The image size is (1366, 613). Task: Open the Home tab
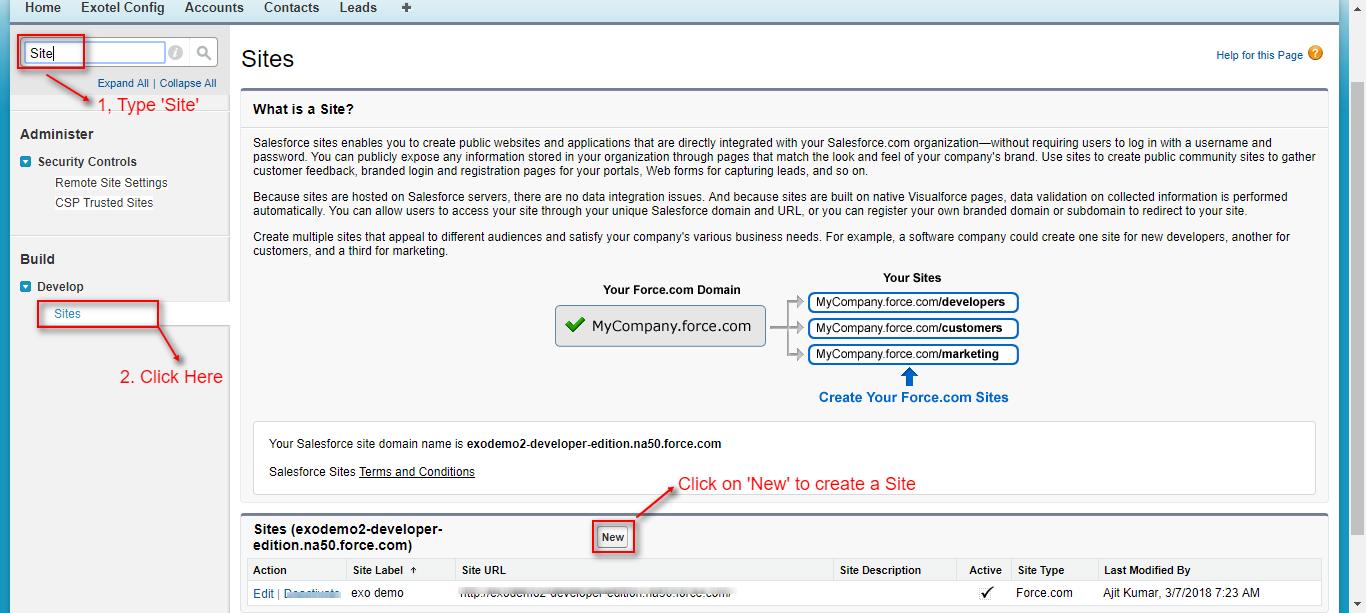42,8
